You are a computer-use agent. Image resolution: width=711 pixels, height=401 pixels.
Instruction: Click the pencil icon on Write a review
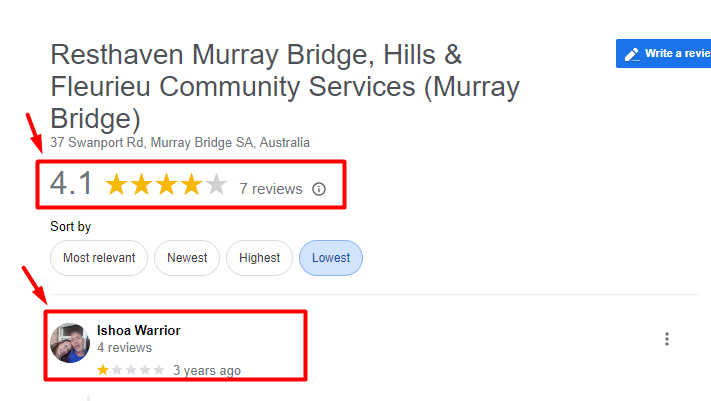[x=632, y=54]
